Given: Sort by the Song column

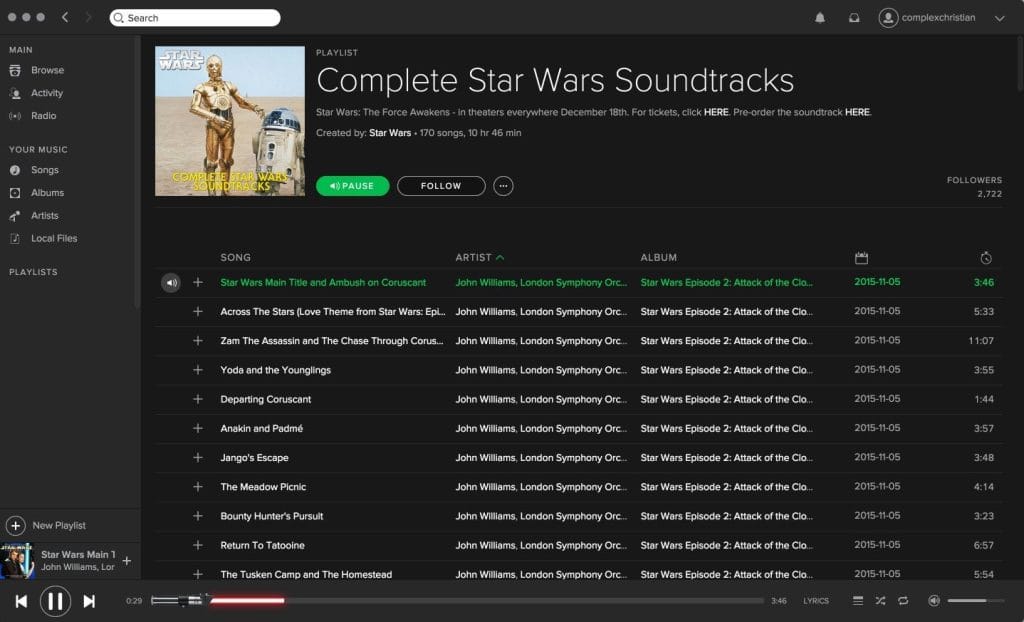Looking at the screenshot, I should click(x=236, y=257).
